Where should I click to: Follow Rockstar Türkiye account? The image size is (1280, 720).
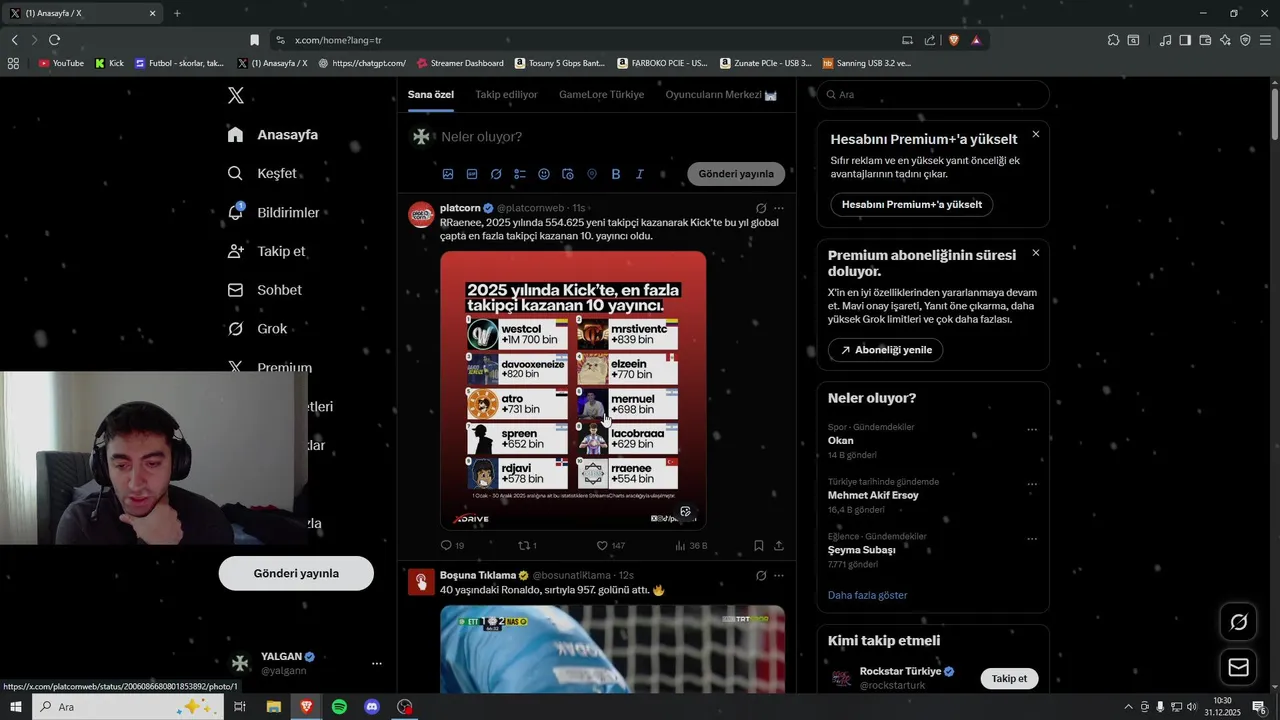pyautogui.click(x=1009, y=678)
